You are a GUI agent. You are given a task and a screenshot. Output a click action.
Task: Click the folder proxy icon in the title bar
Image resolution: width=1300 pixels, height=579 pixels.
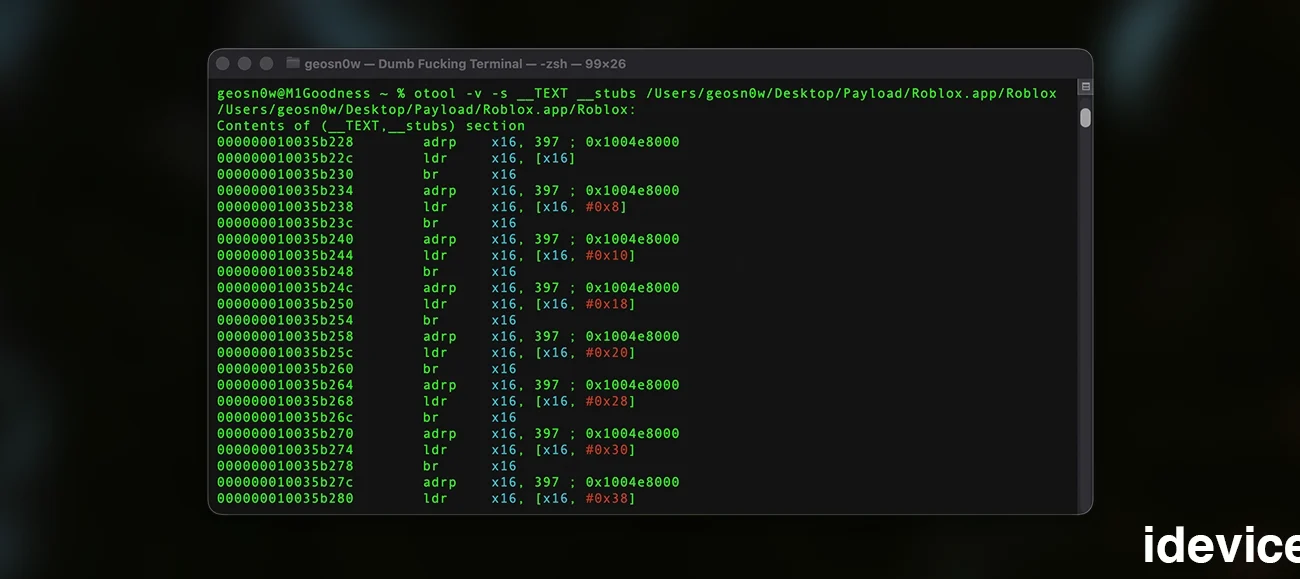tap(293, 63)
